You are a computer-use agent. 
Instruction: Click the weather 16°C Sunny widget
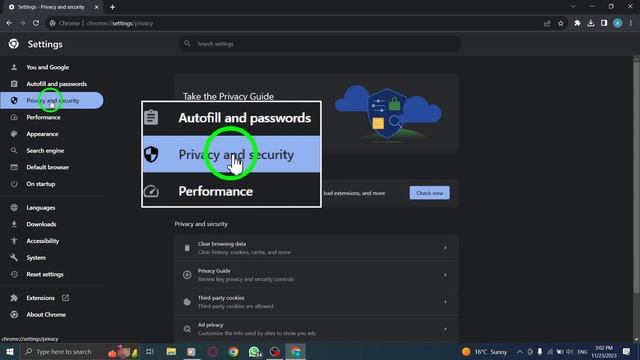(x=484, y=351)
